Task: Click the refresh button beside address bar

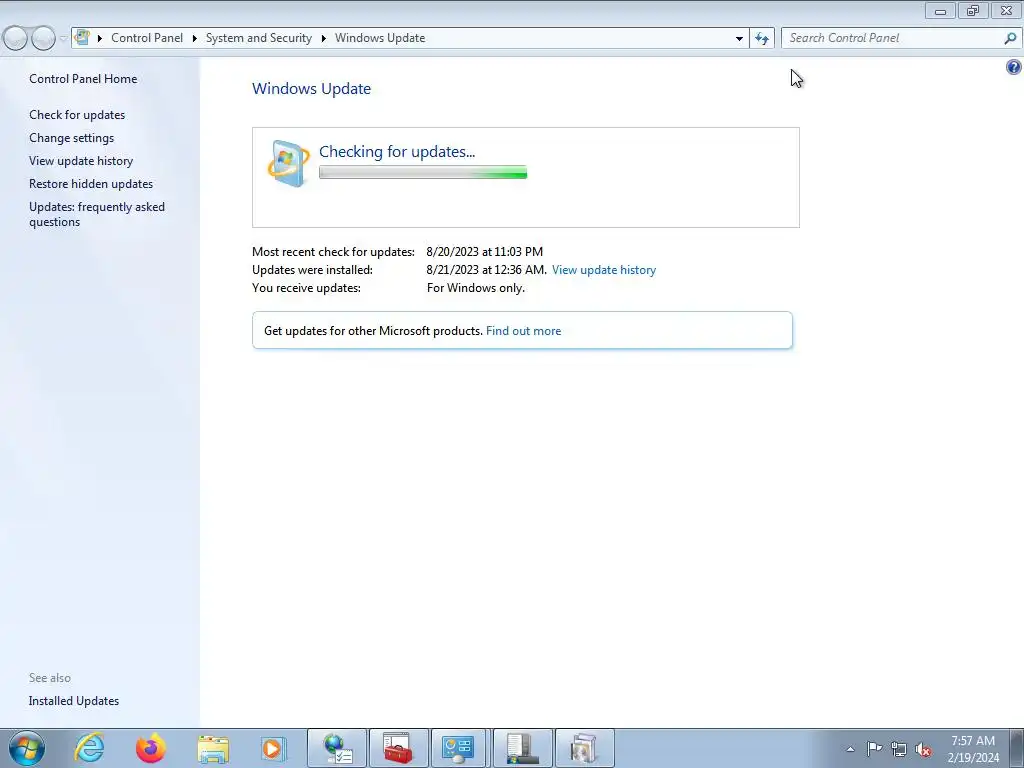Action: point(762,39)
